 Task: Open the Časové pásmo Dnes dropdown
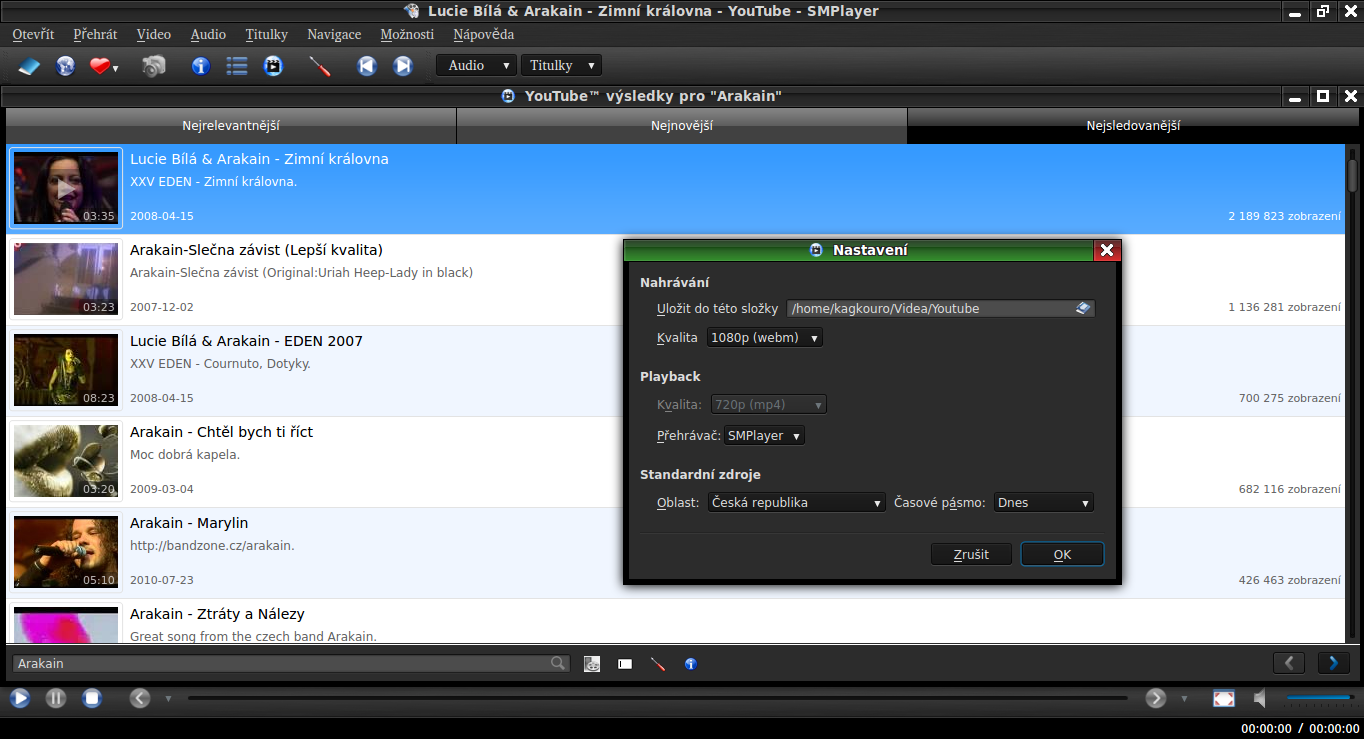click(1044, 502)
